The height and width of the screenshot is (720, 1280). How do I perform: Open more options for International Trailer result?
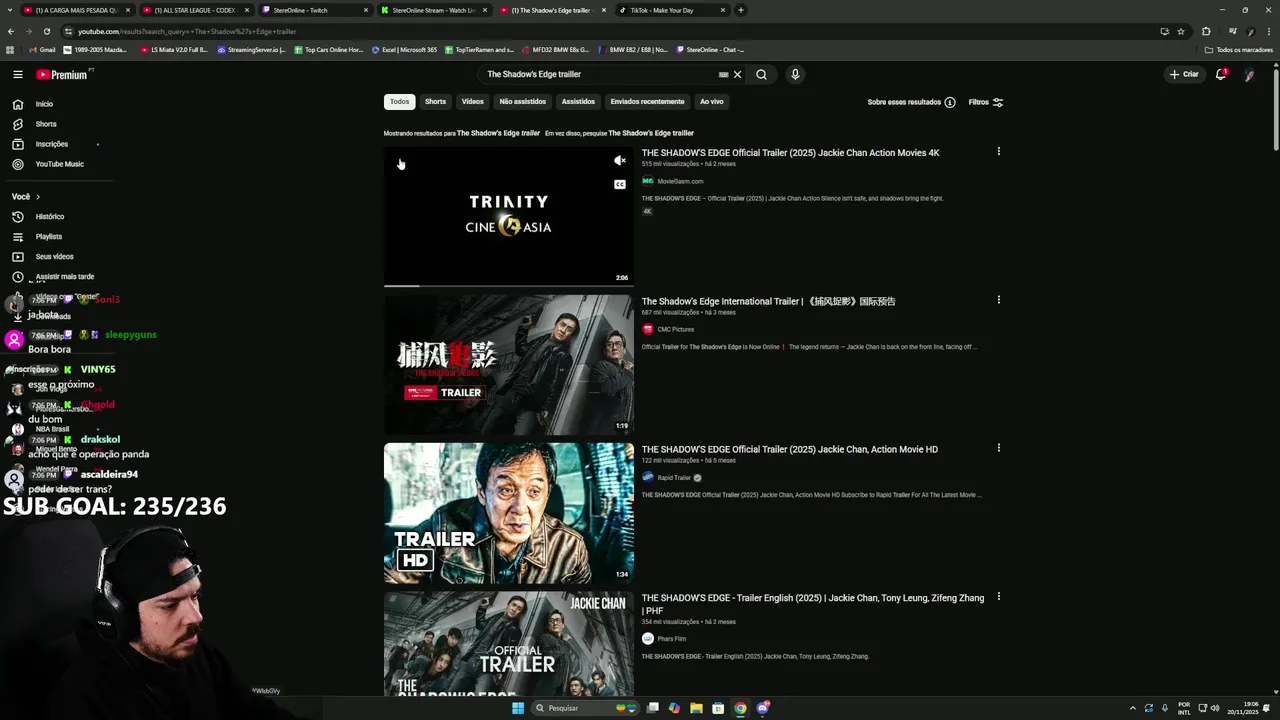coord(998,300)
